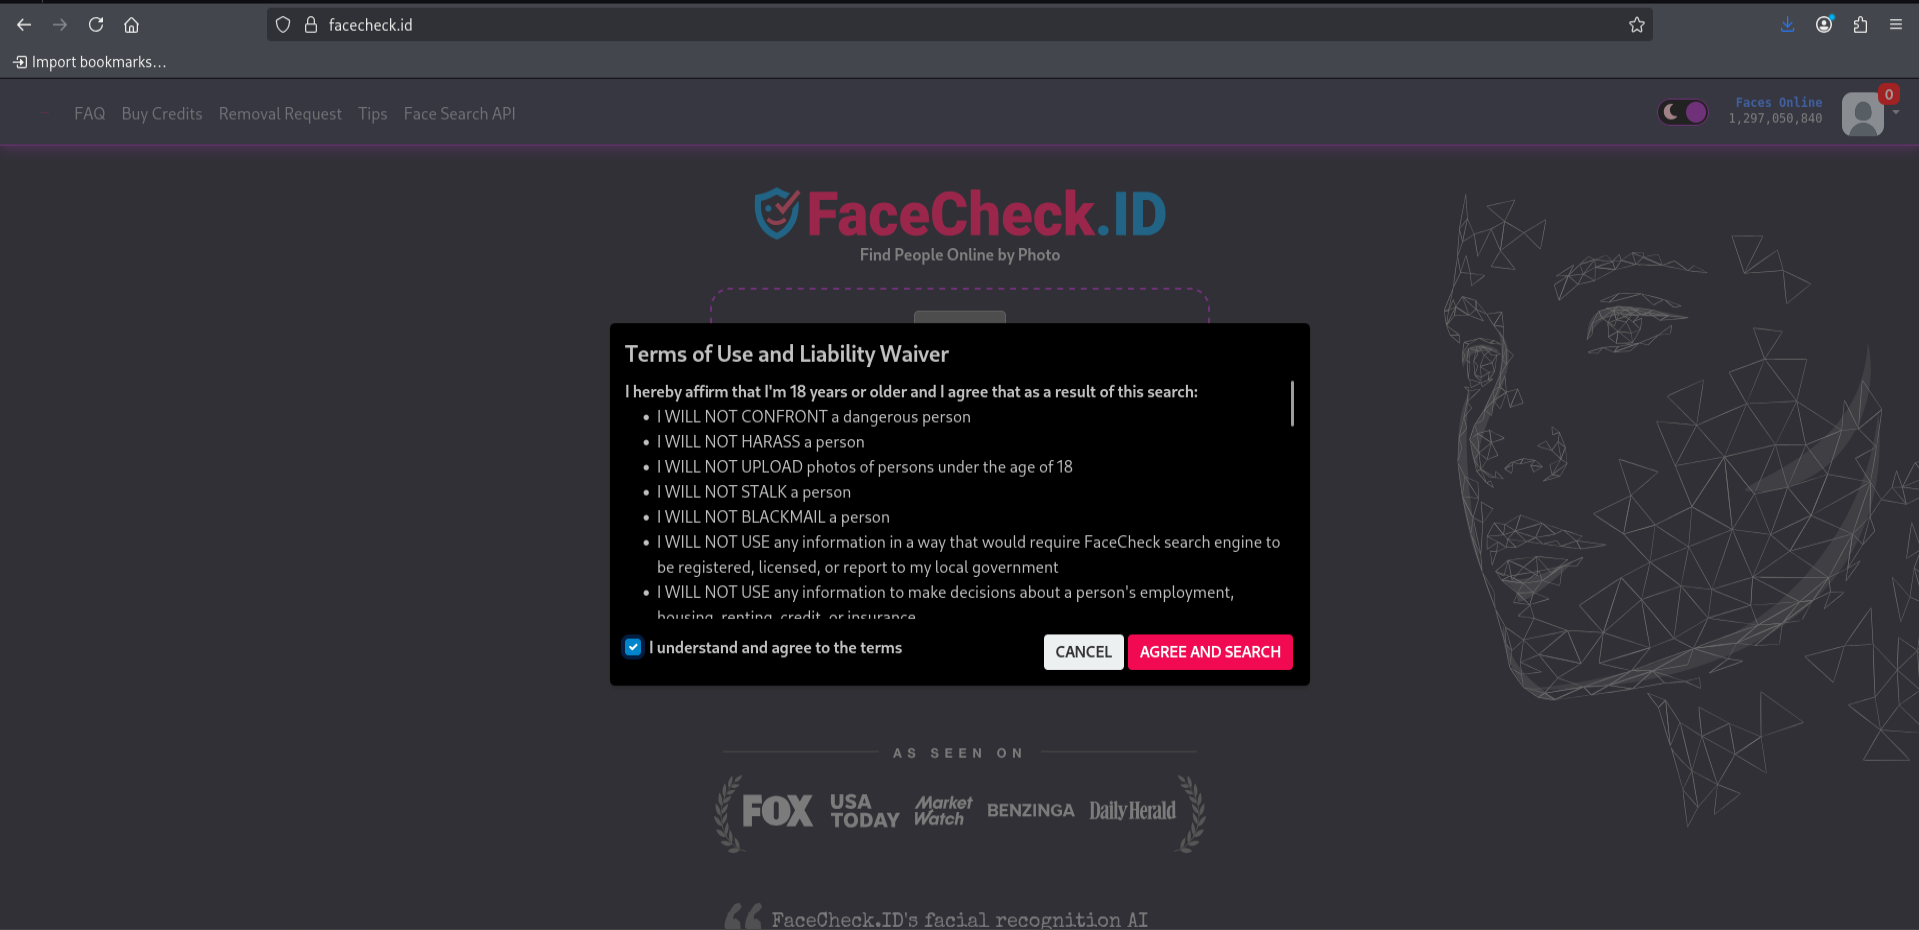Open the extensions puzzle icon
Screen dimensions: 1919x930
click(1860, 25)
